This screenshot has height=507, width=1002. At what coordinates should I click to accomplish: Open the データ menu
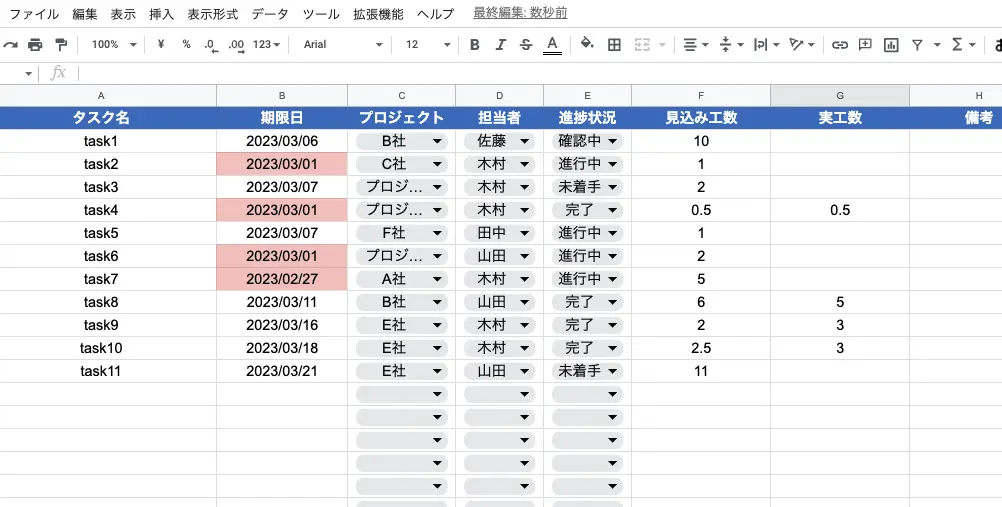coord(270,13)
